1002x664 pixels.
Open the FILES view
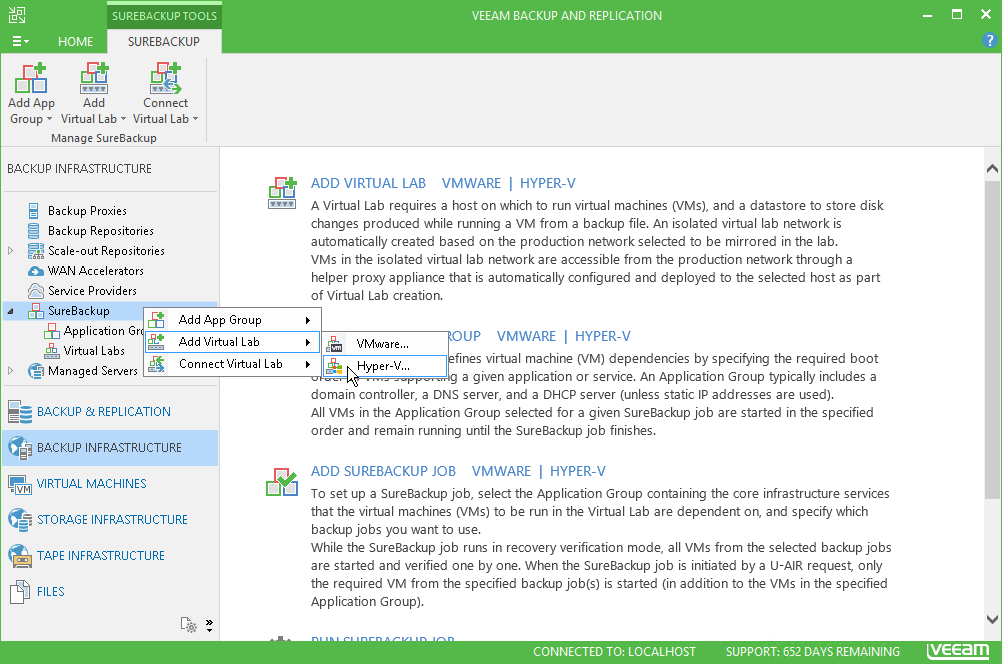[110, 592]
